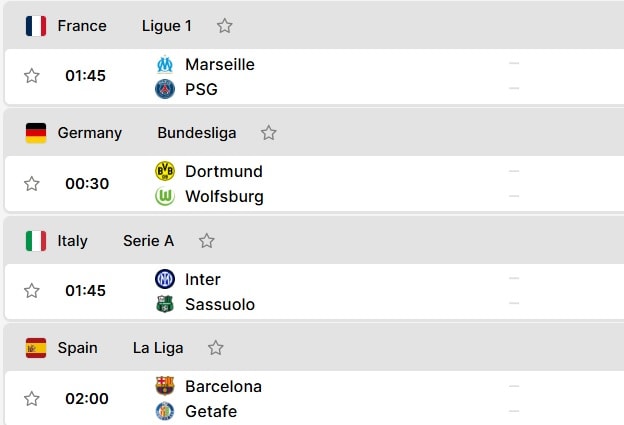The height and width of the screenshot is (425, 624).
Task: Click the Marseille club crest icon
Action: [165, 64]
